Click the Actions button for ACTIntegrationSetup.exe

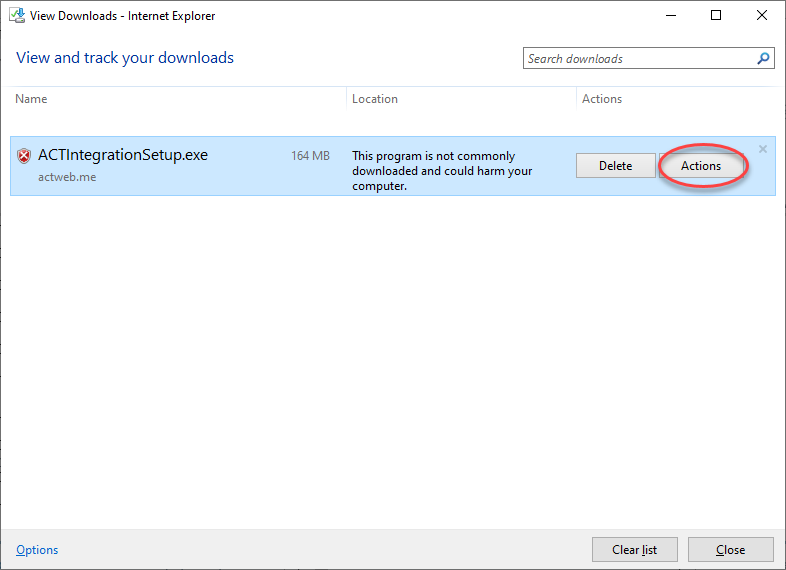[701, 166]
